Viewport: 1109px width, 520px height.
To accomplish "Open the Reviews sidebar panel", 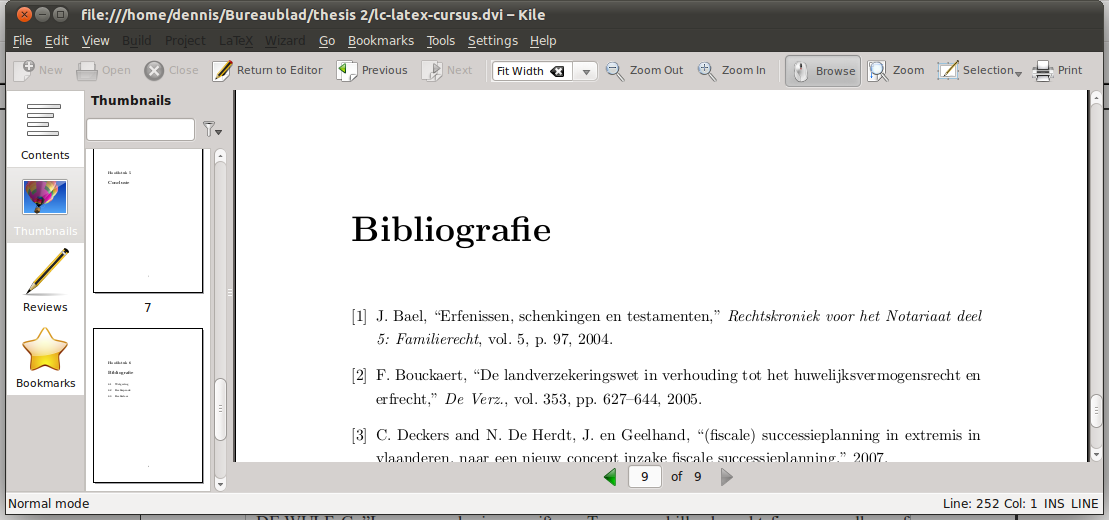I will pos(45,281).
